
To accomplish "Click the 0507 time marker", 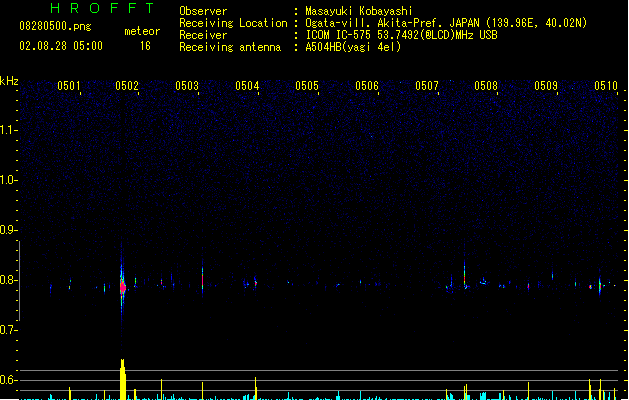I will point(427,86).
